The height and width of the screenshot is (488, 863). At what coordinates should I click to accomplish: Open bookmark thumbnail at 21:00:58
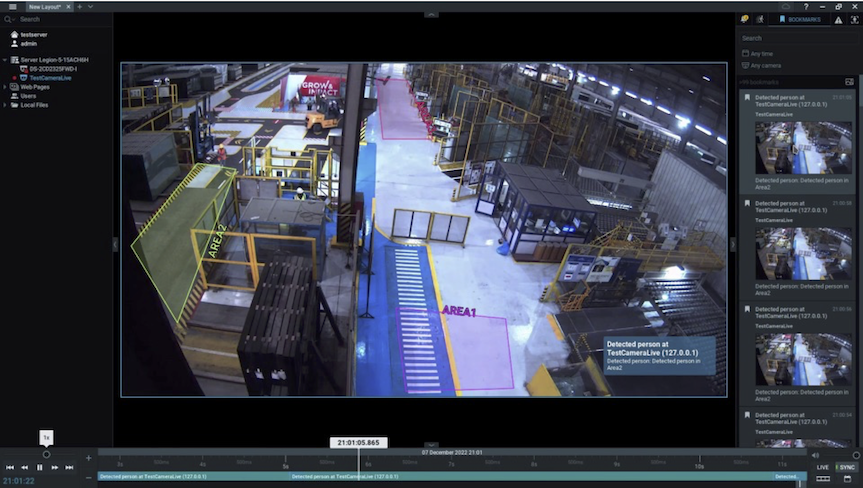click(803, 254)
